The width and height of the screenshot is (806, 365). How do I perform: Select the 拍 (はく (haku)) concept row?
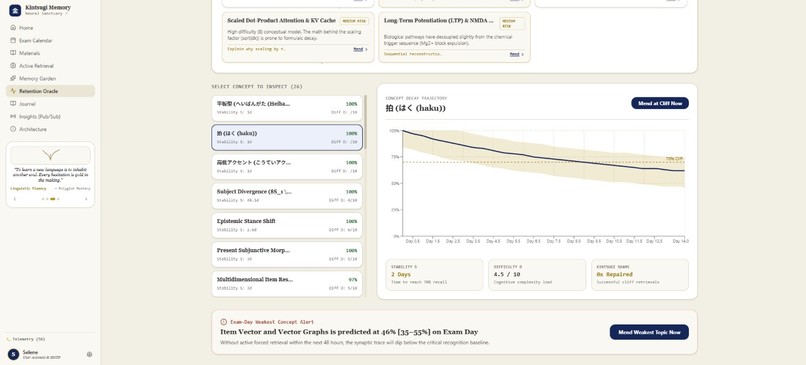[x=287, y=137]
